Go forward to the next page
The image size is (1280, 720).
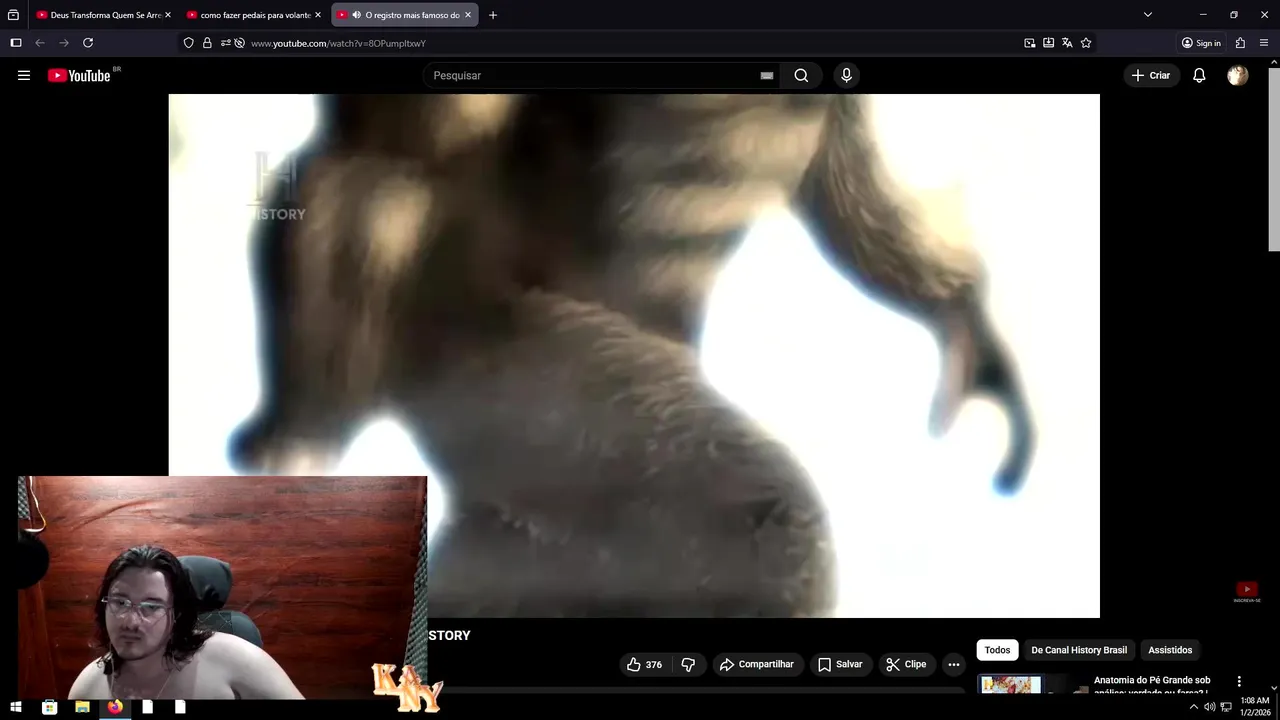tap(64, 43)
